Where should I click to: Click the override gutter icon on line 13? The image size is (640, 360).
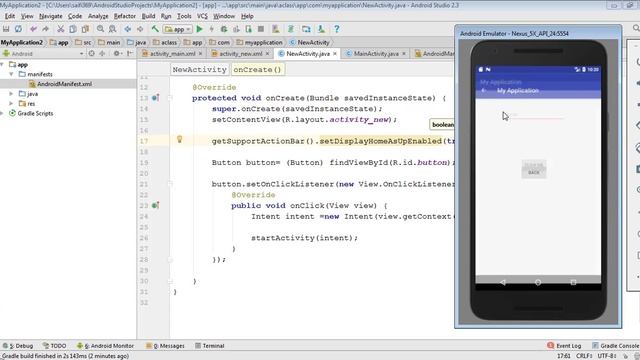coord(156,98)
